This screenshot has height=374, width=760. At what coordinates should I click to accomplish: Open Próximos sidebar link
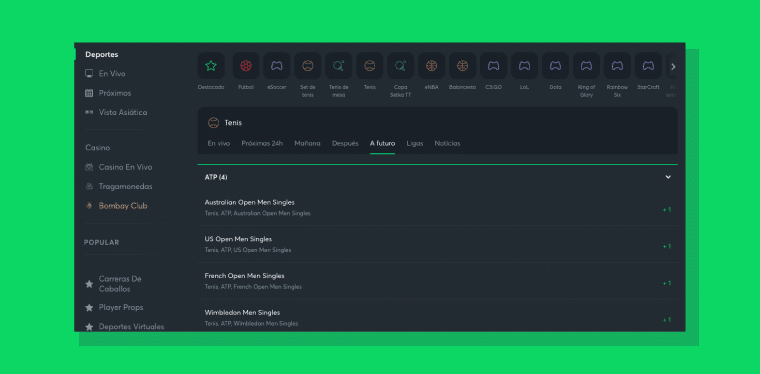(x=115, y=93)
